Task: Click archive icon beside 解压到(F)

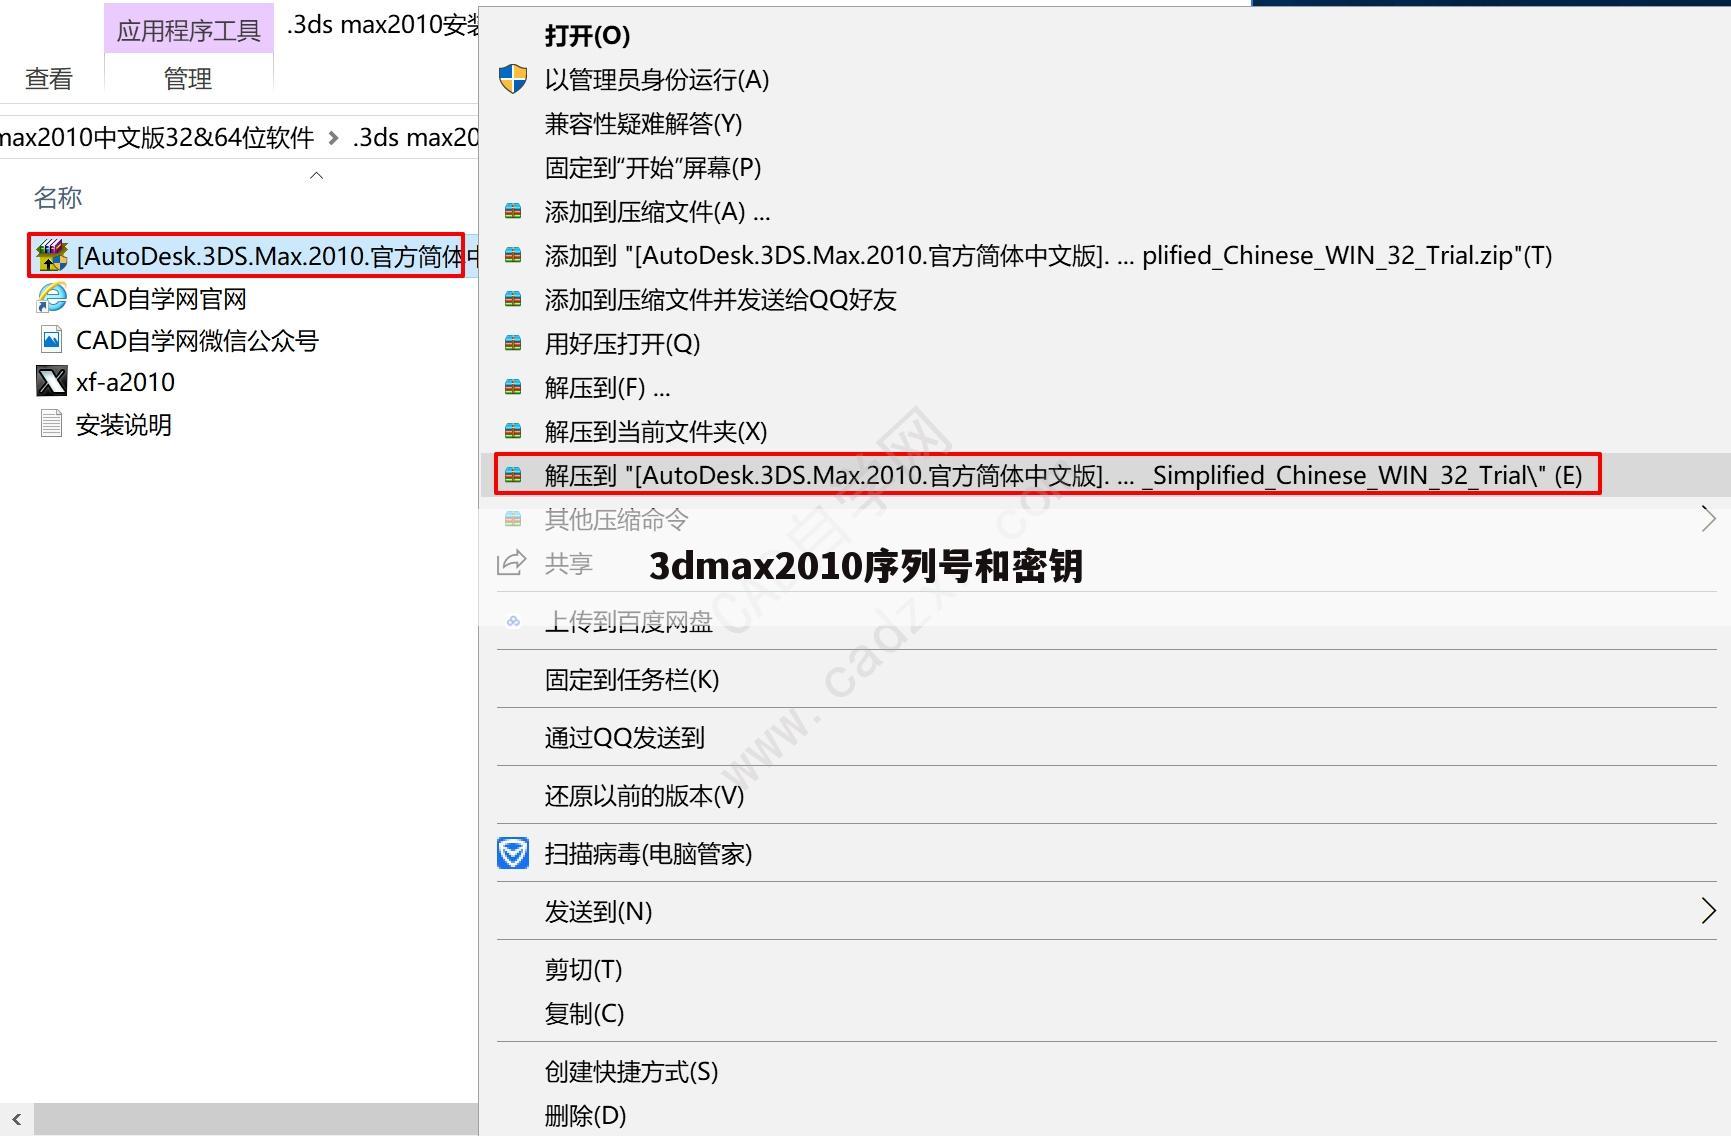Action: (513, 387)
